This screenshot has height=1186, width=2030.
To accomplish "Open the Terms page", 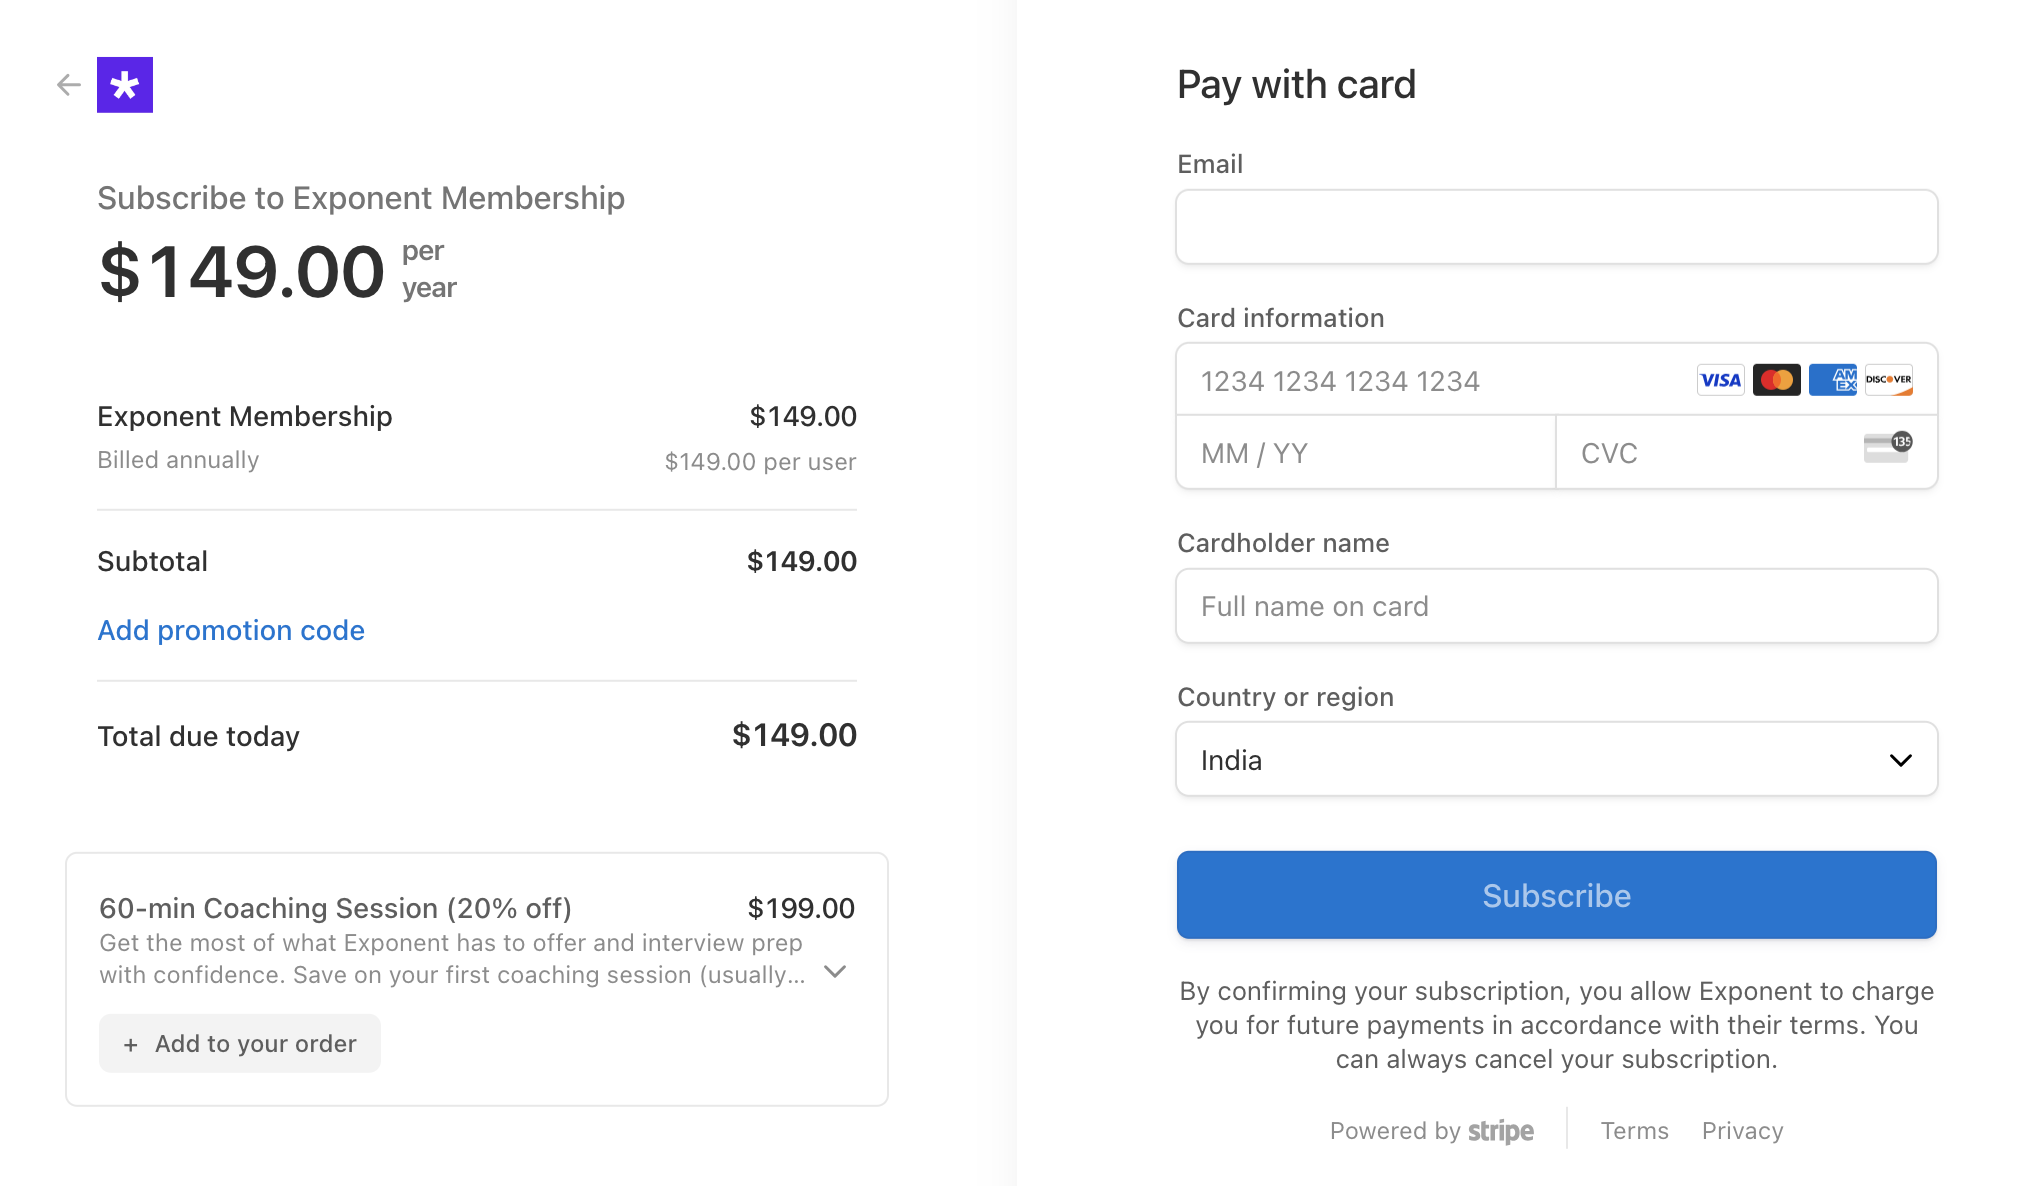I will tap(1634, 1130).
